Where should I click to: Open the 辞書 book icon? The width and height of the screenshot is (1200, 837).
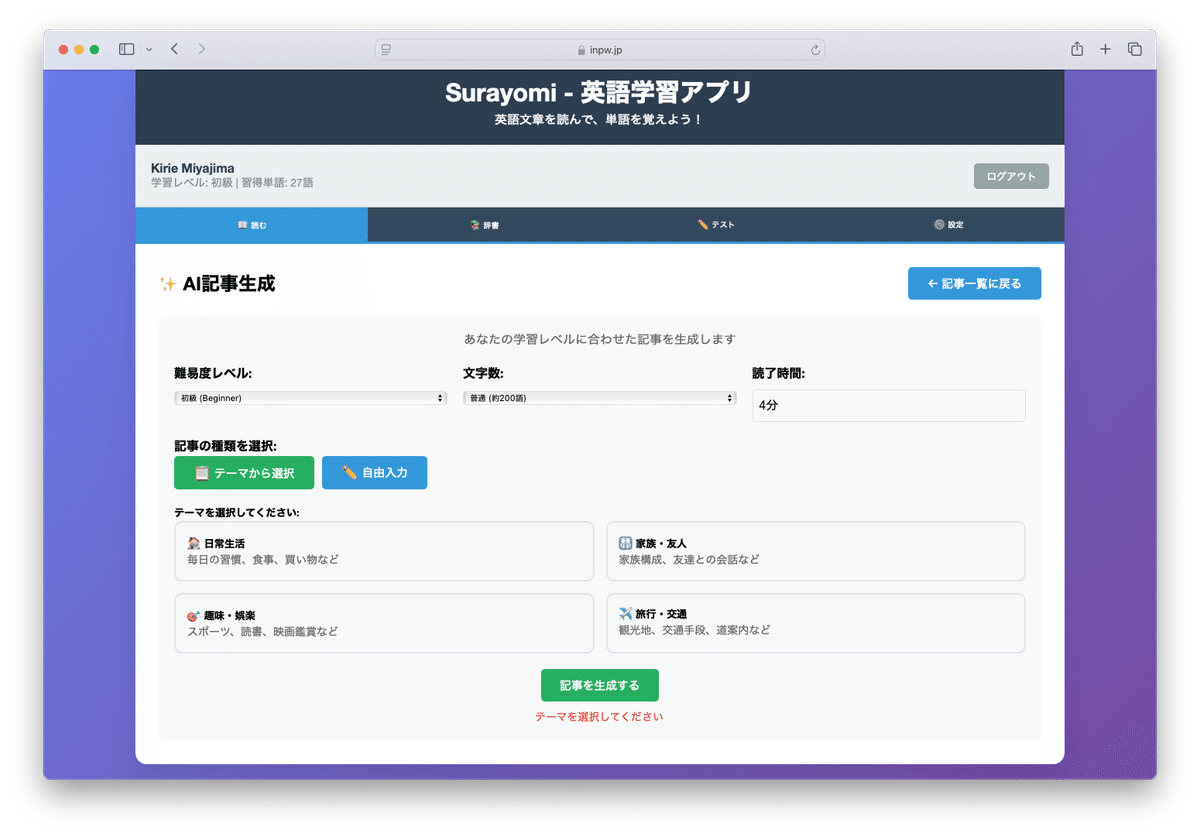pyautogui.click(x=472, y=224)
